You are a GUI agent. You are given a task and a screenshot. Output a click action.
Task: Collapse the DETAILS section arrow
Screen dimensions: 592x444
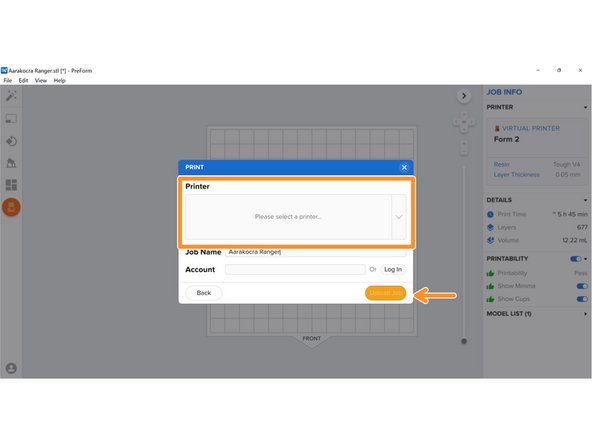(x=585, y=200)
